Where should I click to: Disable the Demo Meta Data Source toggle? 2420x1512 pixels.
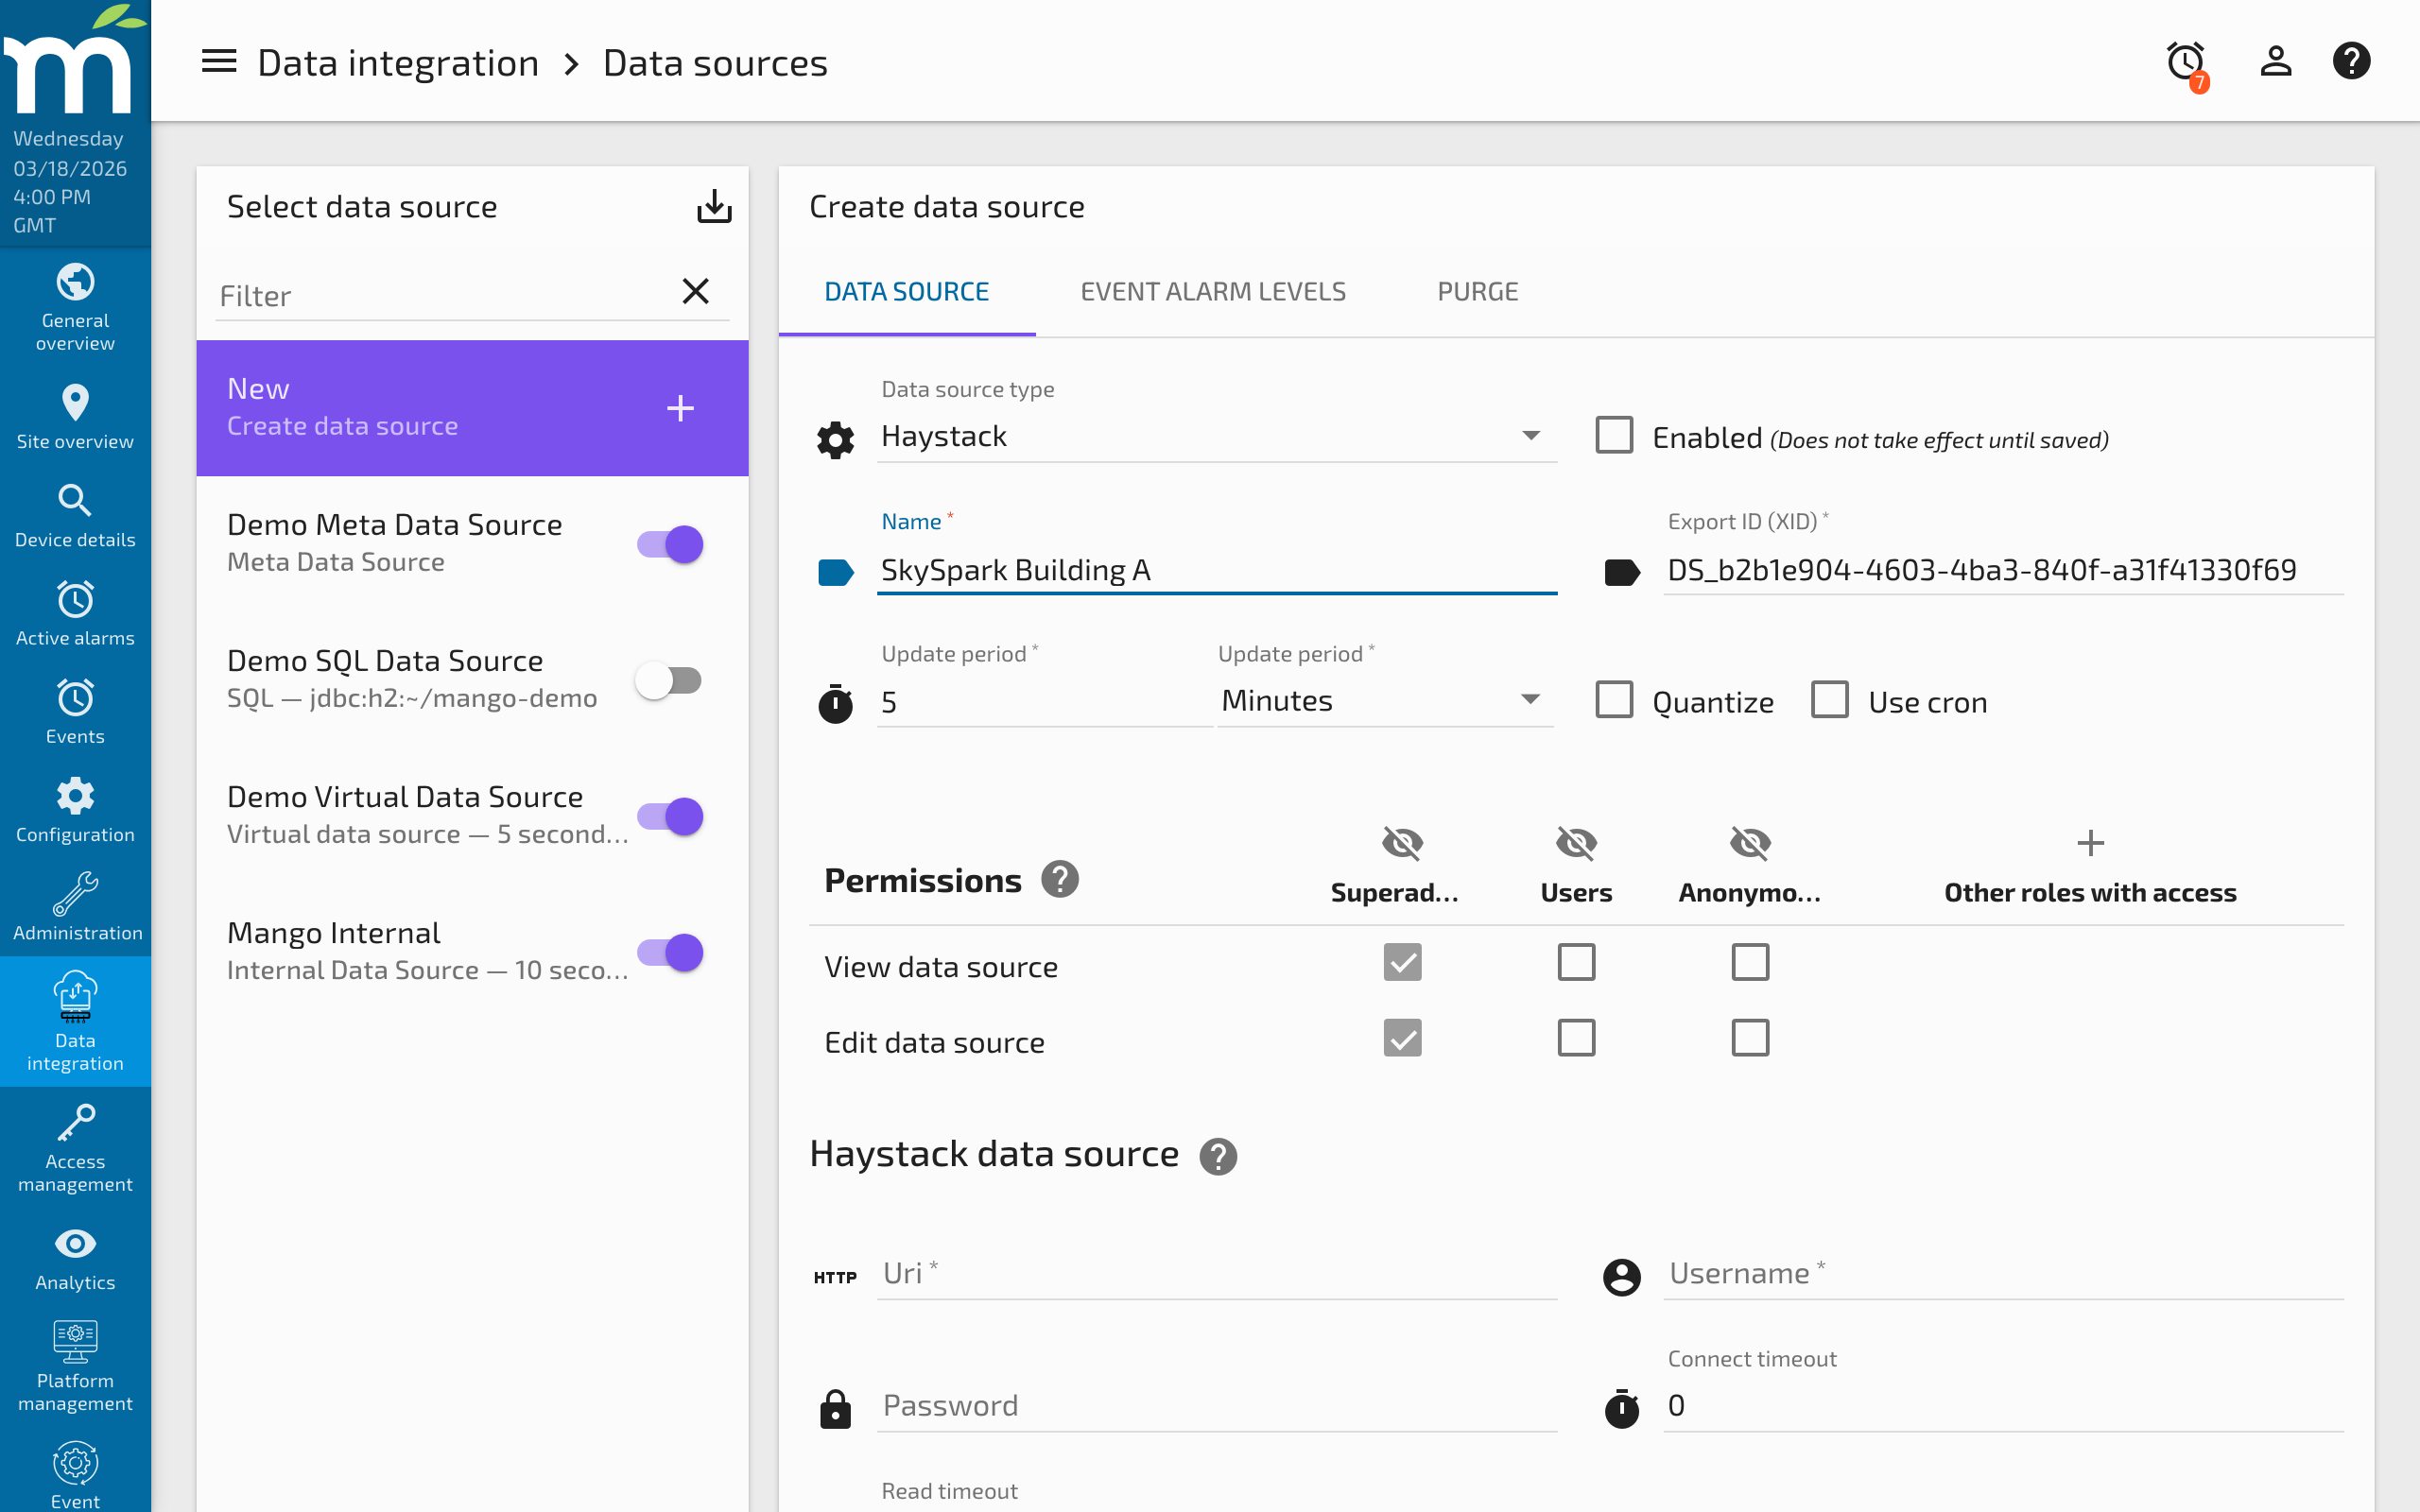point(668,544)
